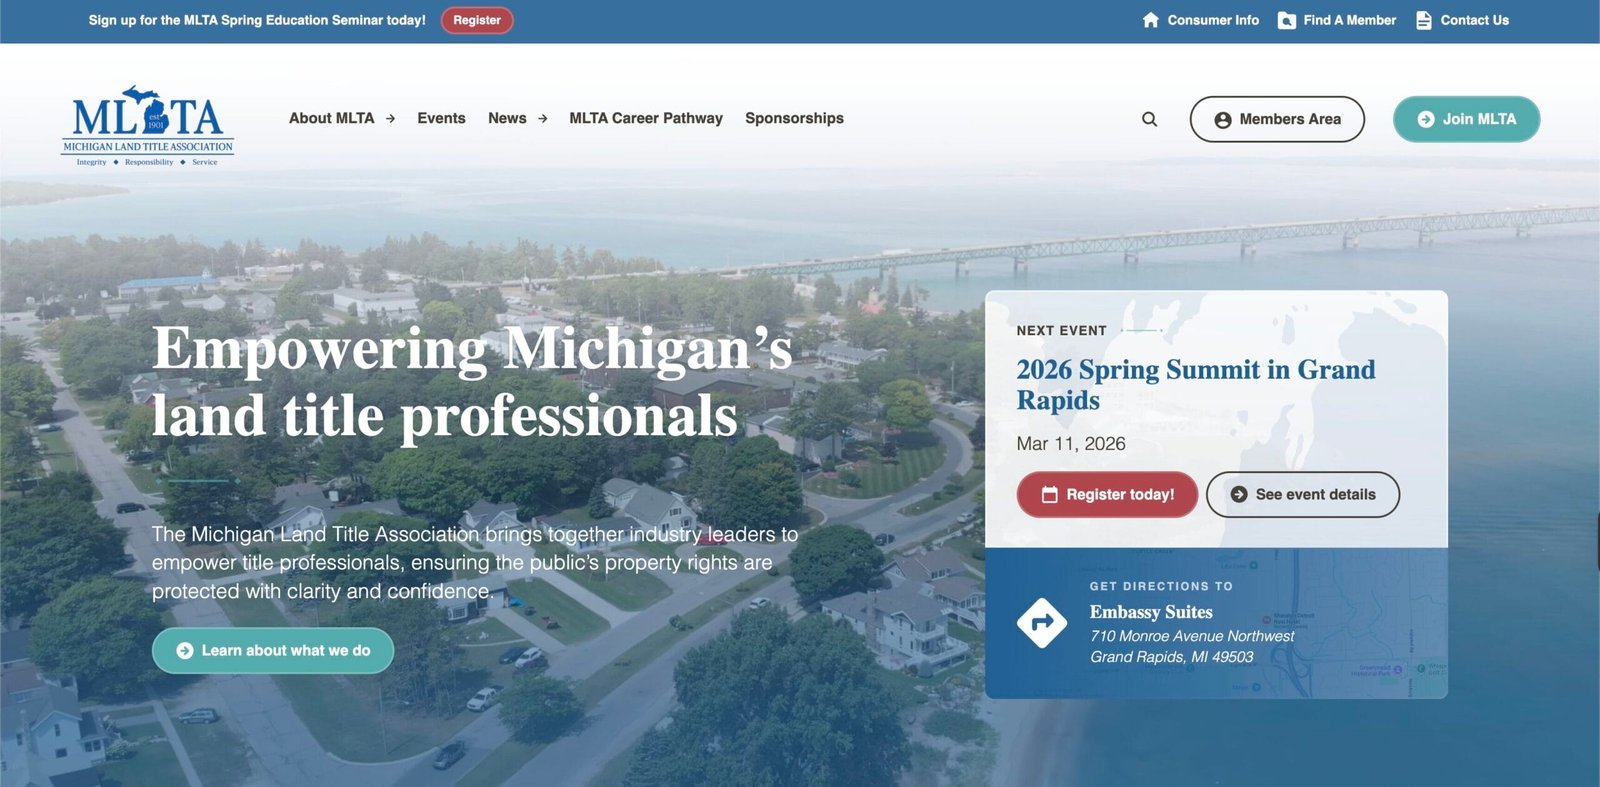Click the directions arrow diamond icon

(1042, 623)
